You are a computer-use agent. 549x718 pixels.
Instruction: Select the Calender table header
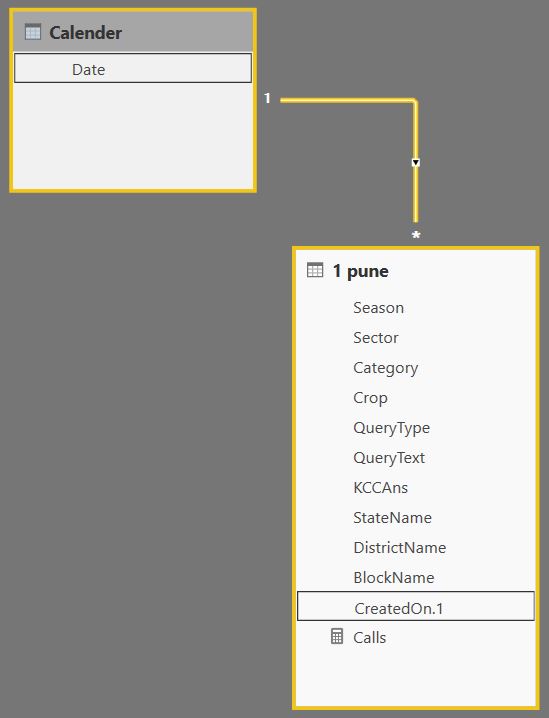click(133, 32)
